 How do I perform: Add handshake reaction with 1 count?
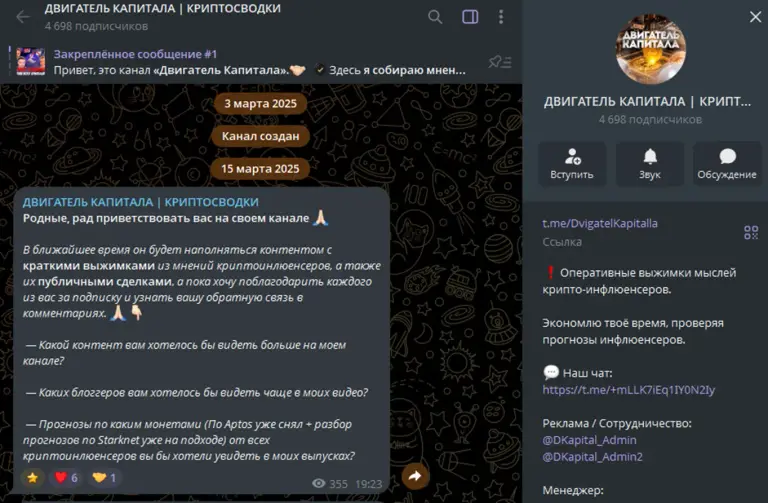point(104,478)
